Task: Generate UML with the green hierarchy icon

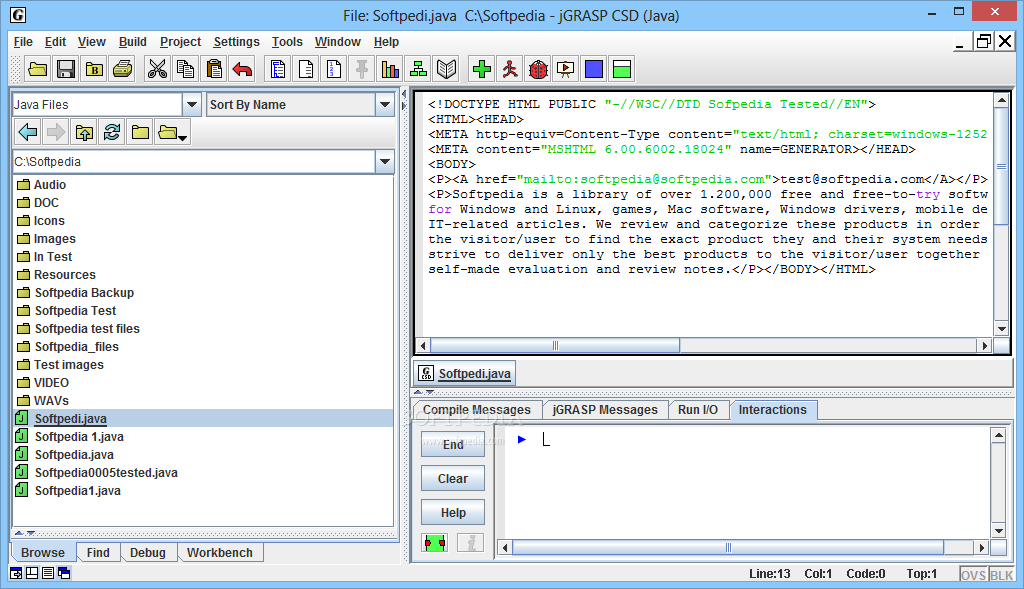Action: coord(418,69)
